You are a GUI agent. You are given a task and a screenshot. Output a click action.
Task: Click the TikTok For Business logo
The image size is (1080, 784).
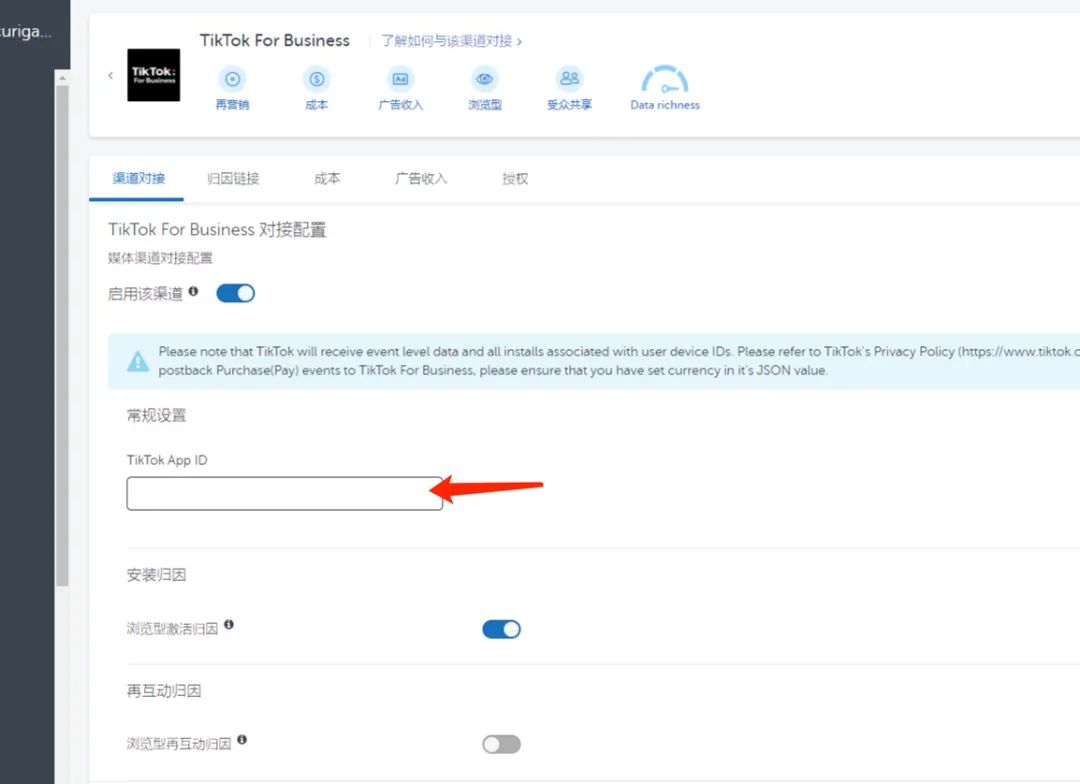coord(154,75)
